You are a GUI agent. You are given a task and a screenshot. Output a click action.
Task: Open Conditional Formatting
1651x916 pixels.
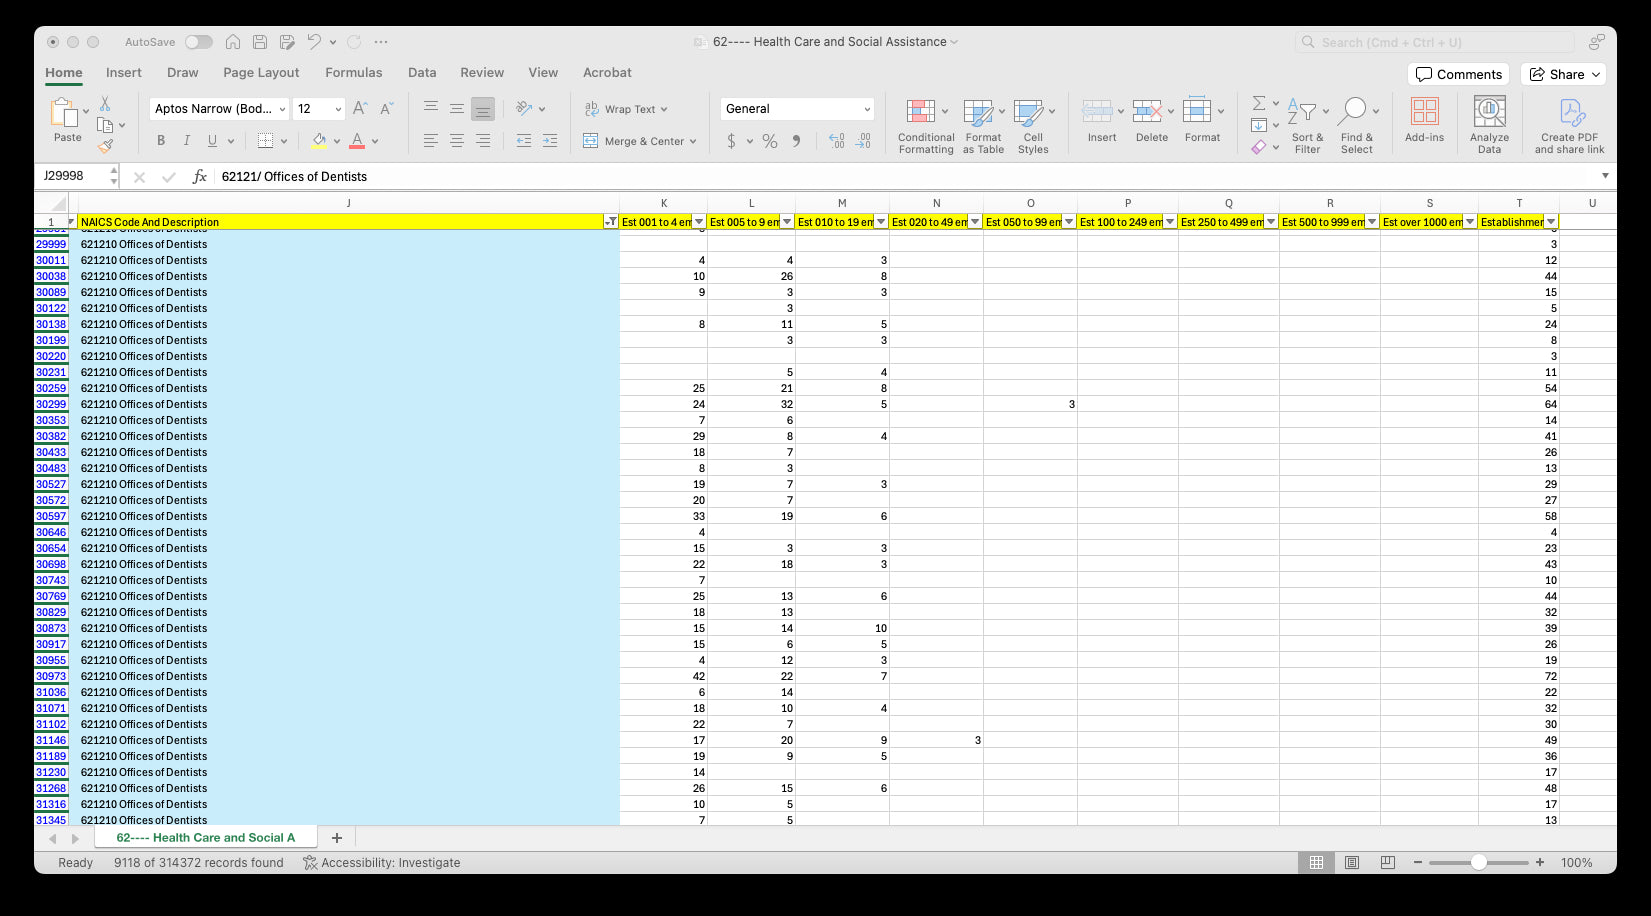pos(926,126)
